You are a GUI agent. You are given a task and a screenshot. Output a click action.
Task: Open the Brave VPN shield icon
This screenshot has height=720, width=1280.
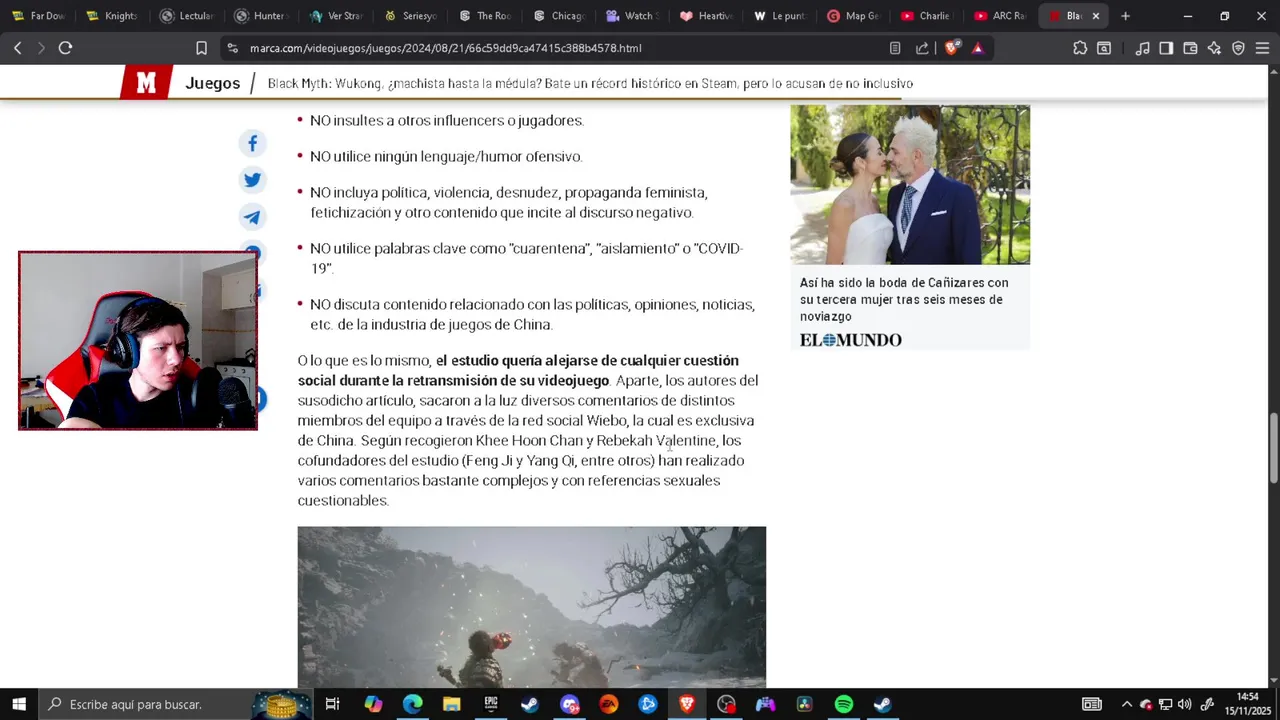click(1238, 48)
